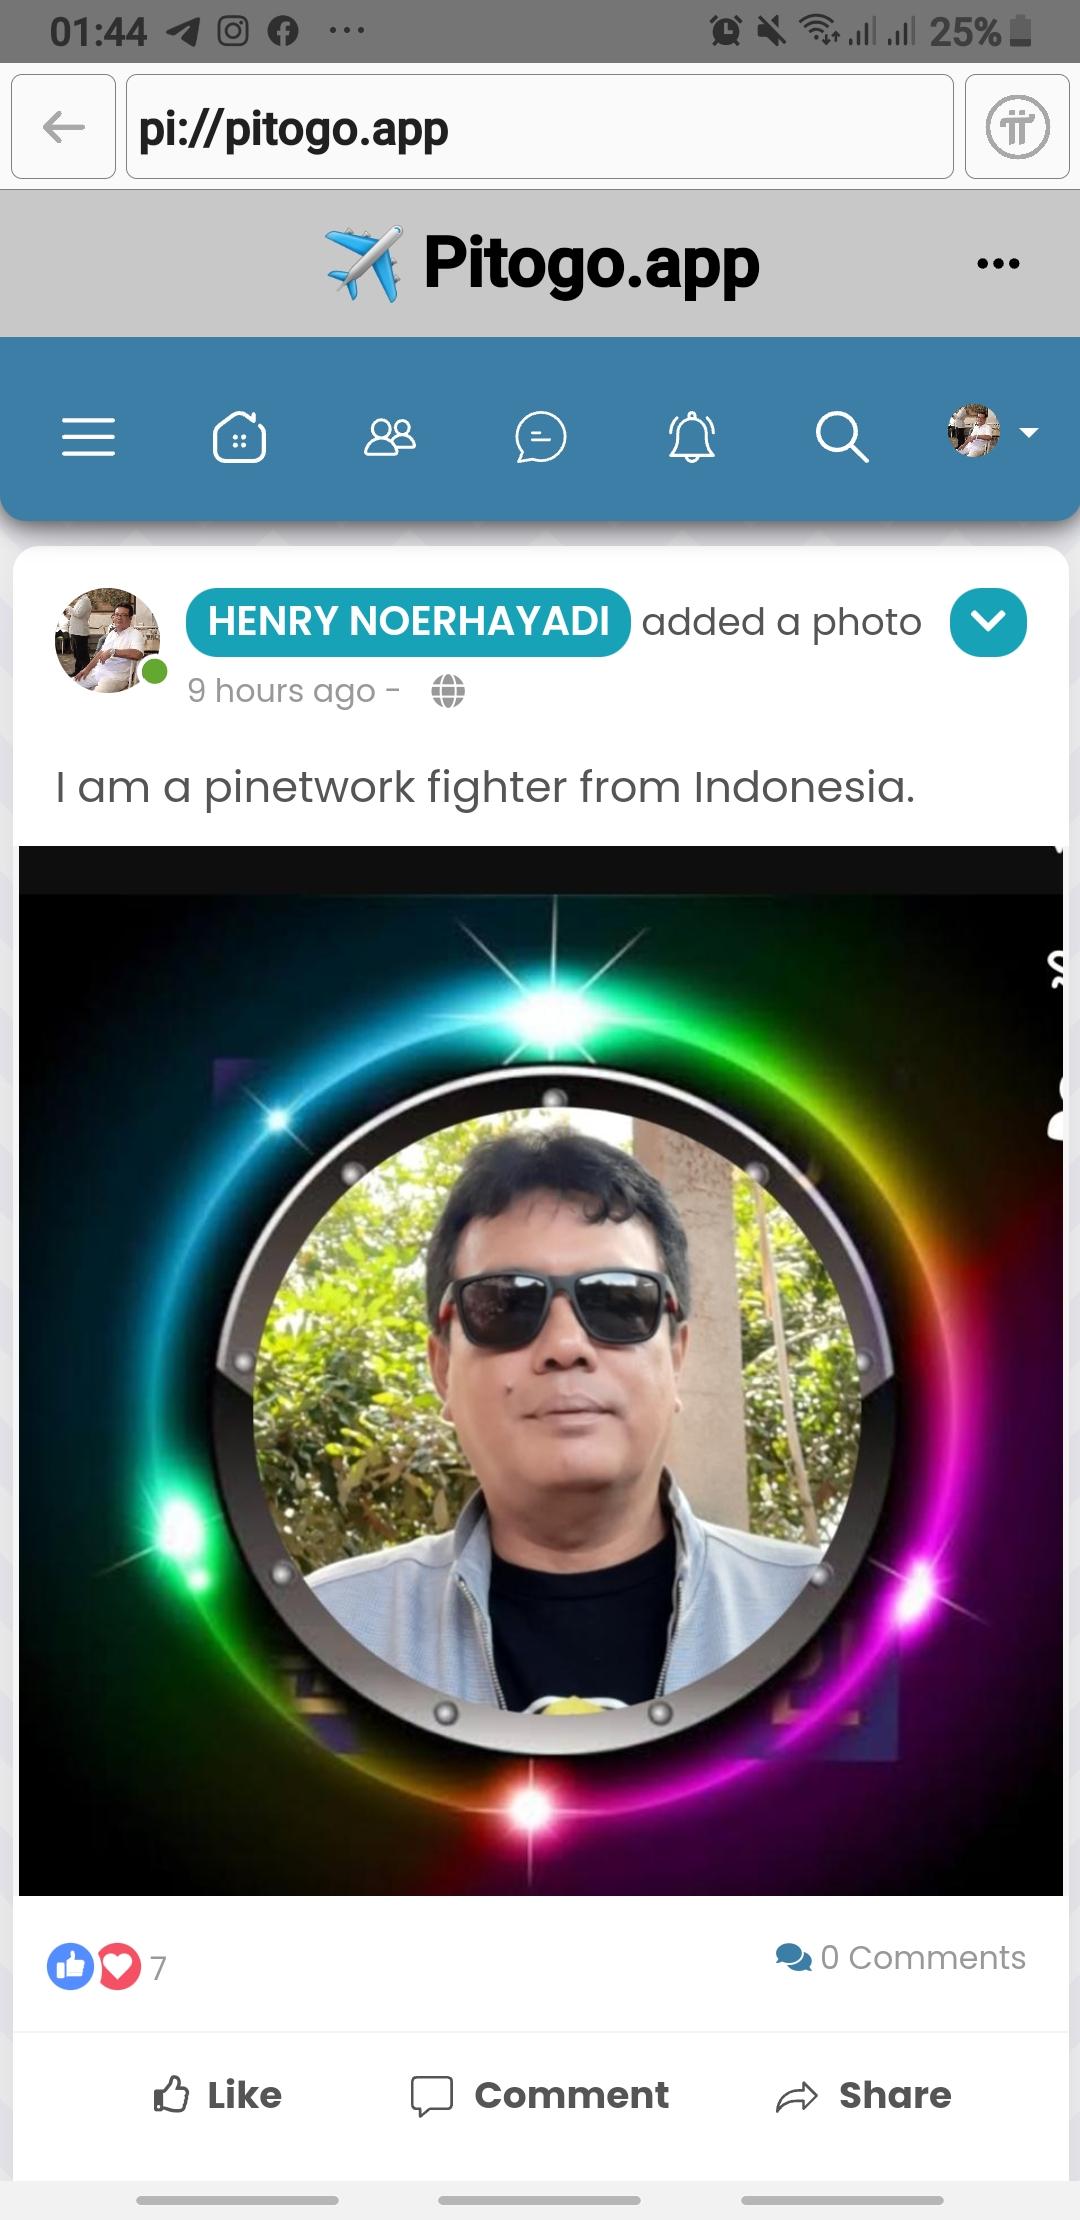This screenshot has height=2220, width=1080.
Task: Open the posted neon frame photo
Action: pyautogui.click(x=540, y=1371)
